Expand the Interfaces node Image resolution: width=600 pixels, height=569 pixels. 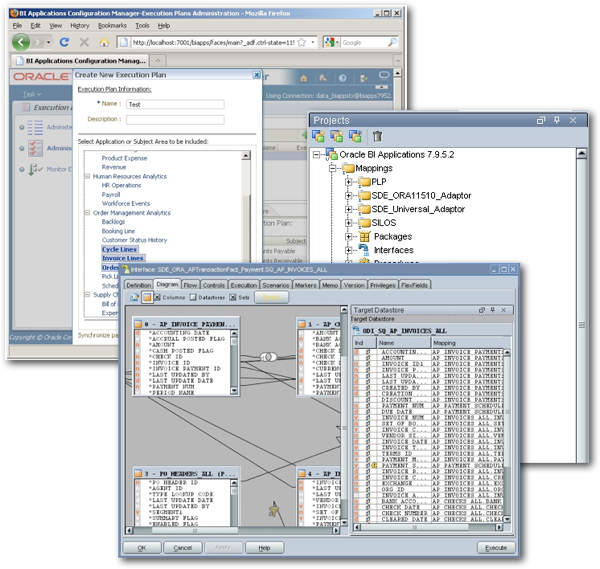(x=349, y=250)
